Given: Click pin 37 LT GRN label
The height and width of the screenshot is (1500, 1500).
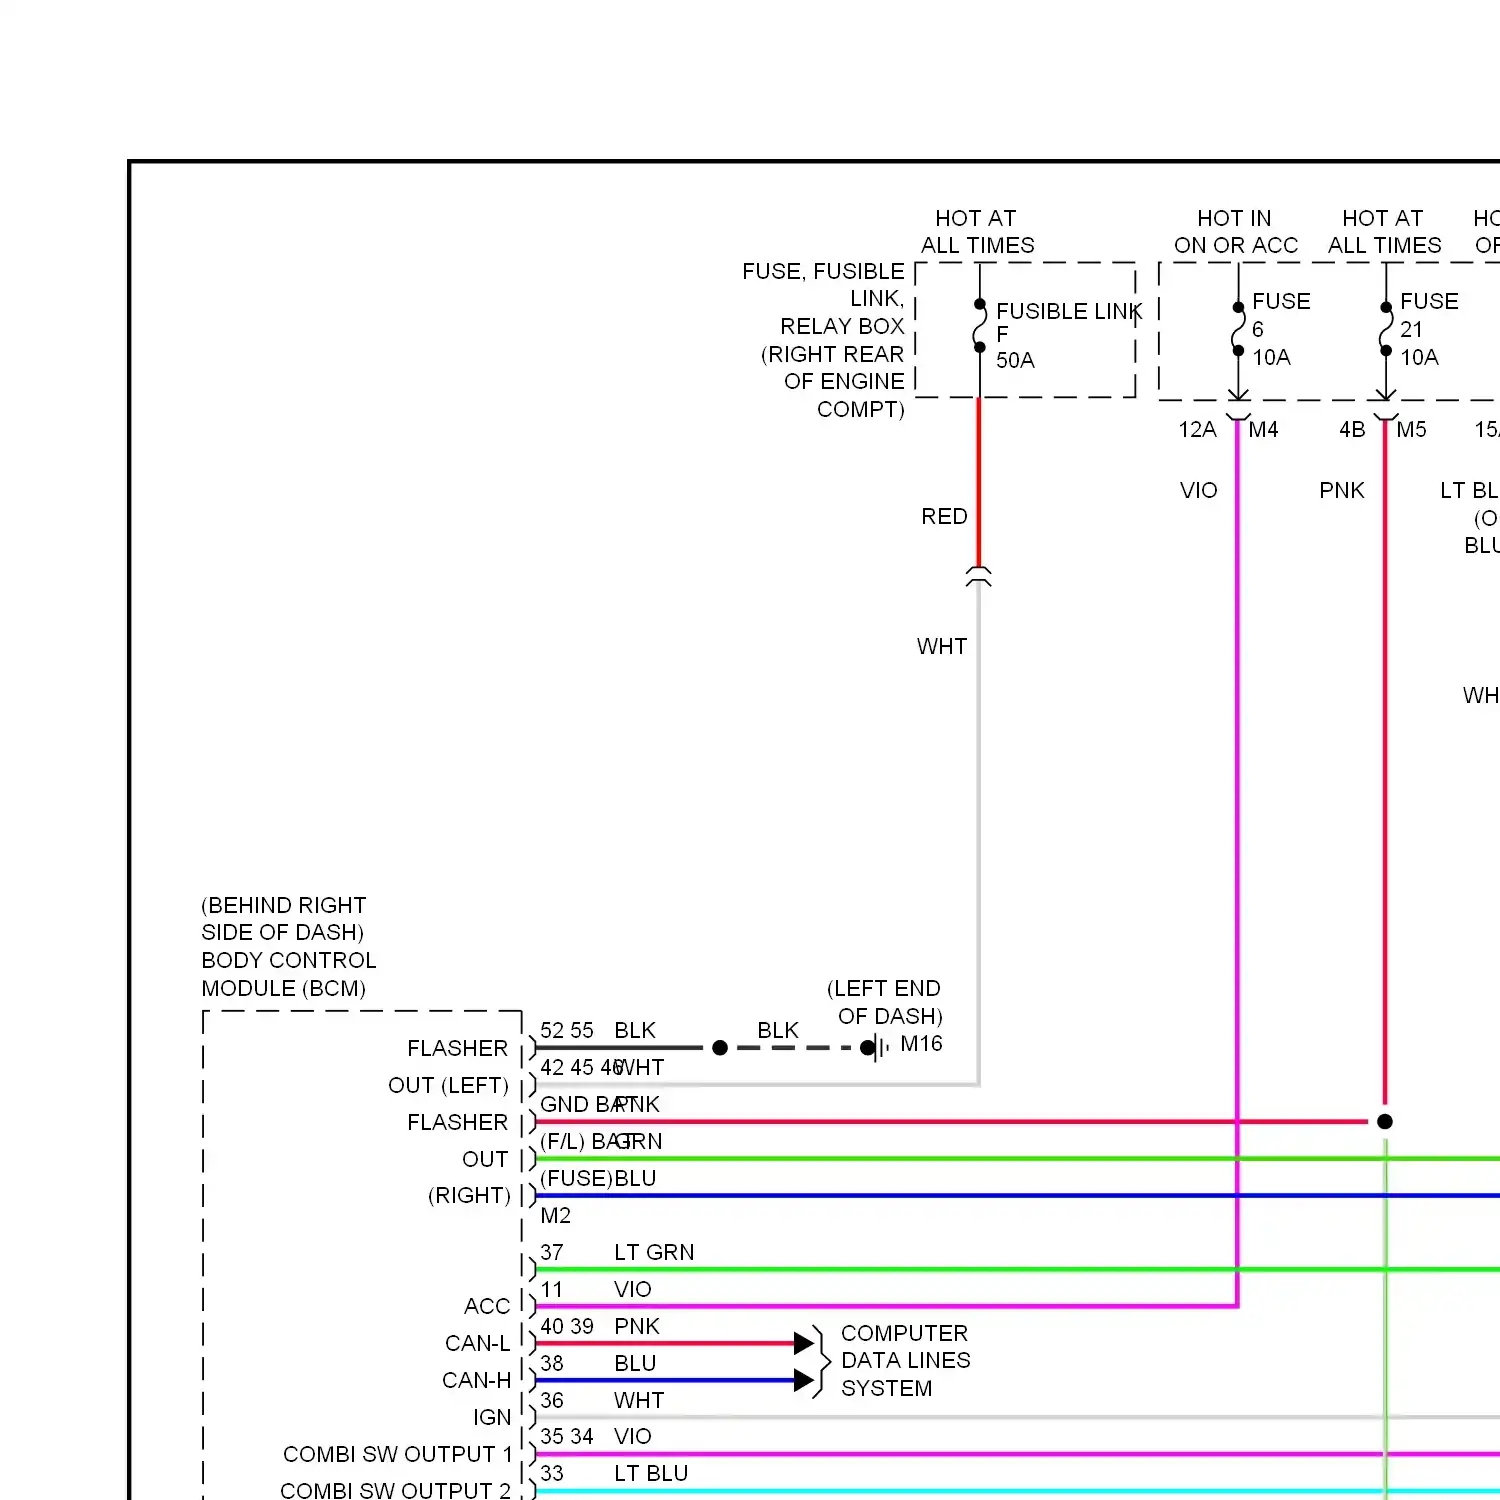Looking at the screenshot, I should coord(617,1252).
